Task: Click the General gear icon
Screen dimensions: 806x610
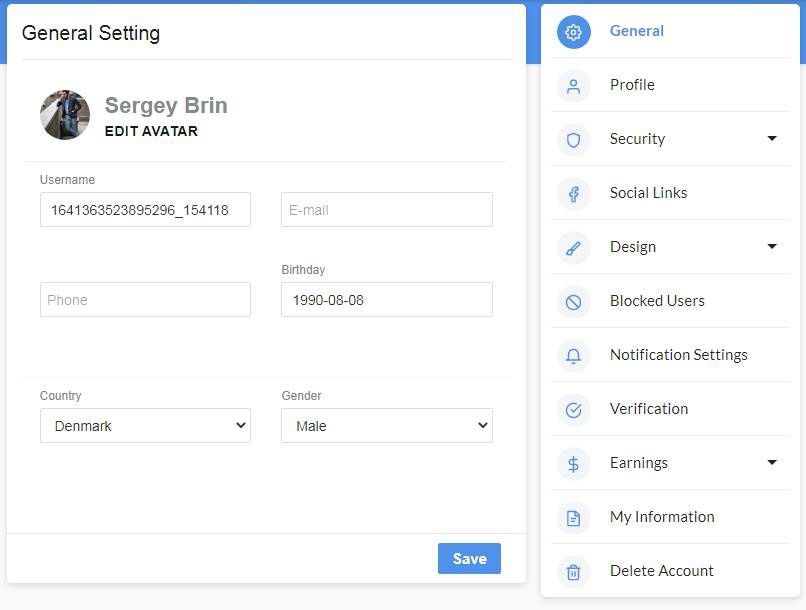Action: pos(573,32)
